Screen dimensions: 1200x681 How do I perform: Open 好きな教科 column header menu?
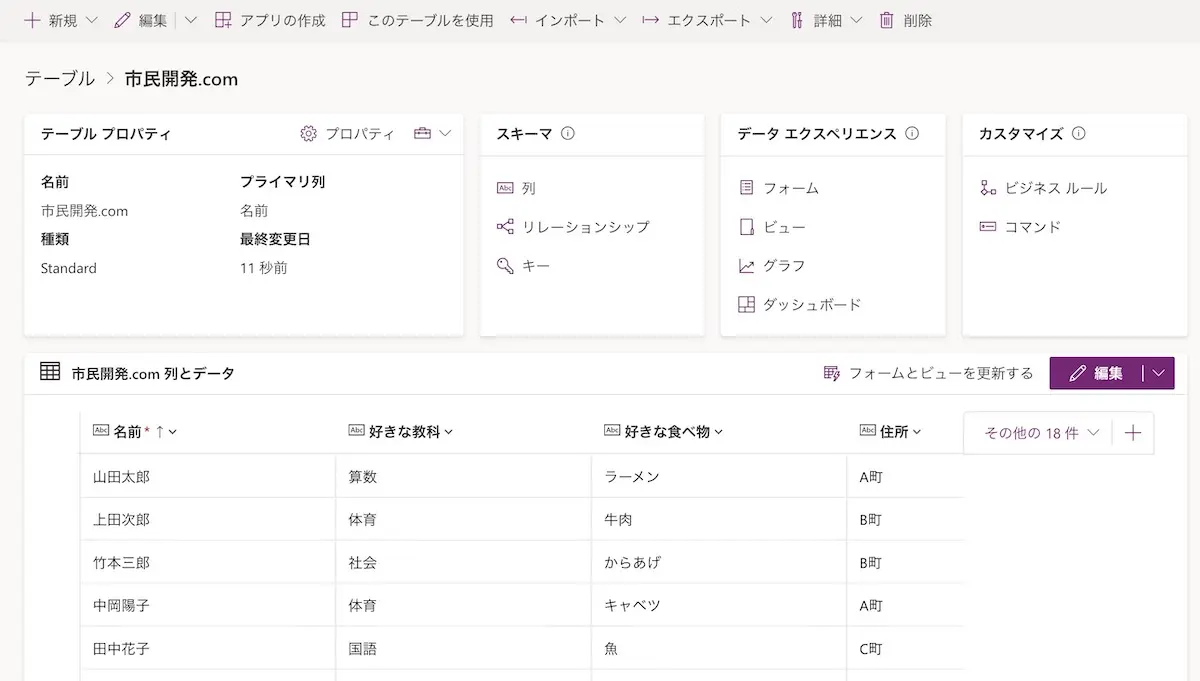pos(448,432)
